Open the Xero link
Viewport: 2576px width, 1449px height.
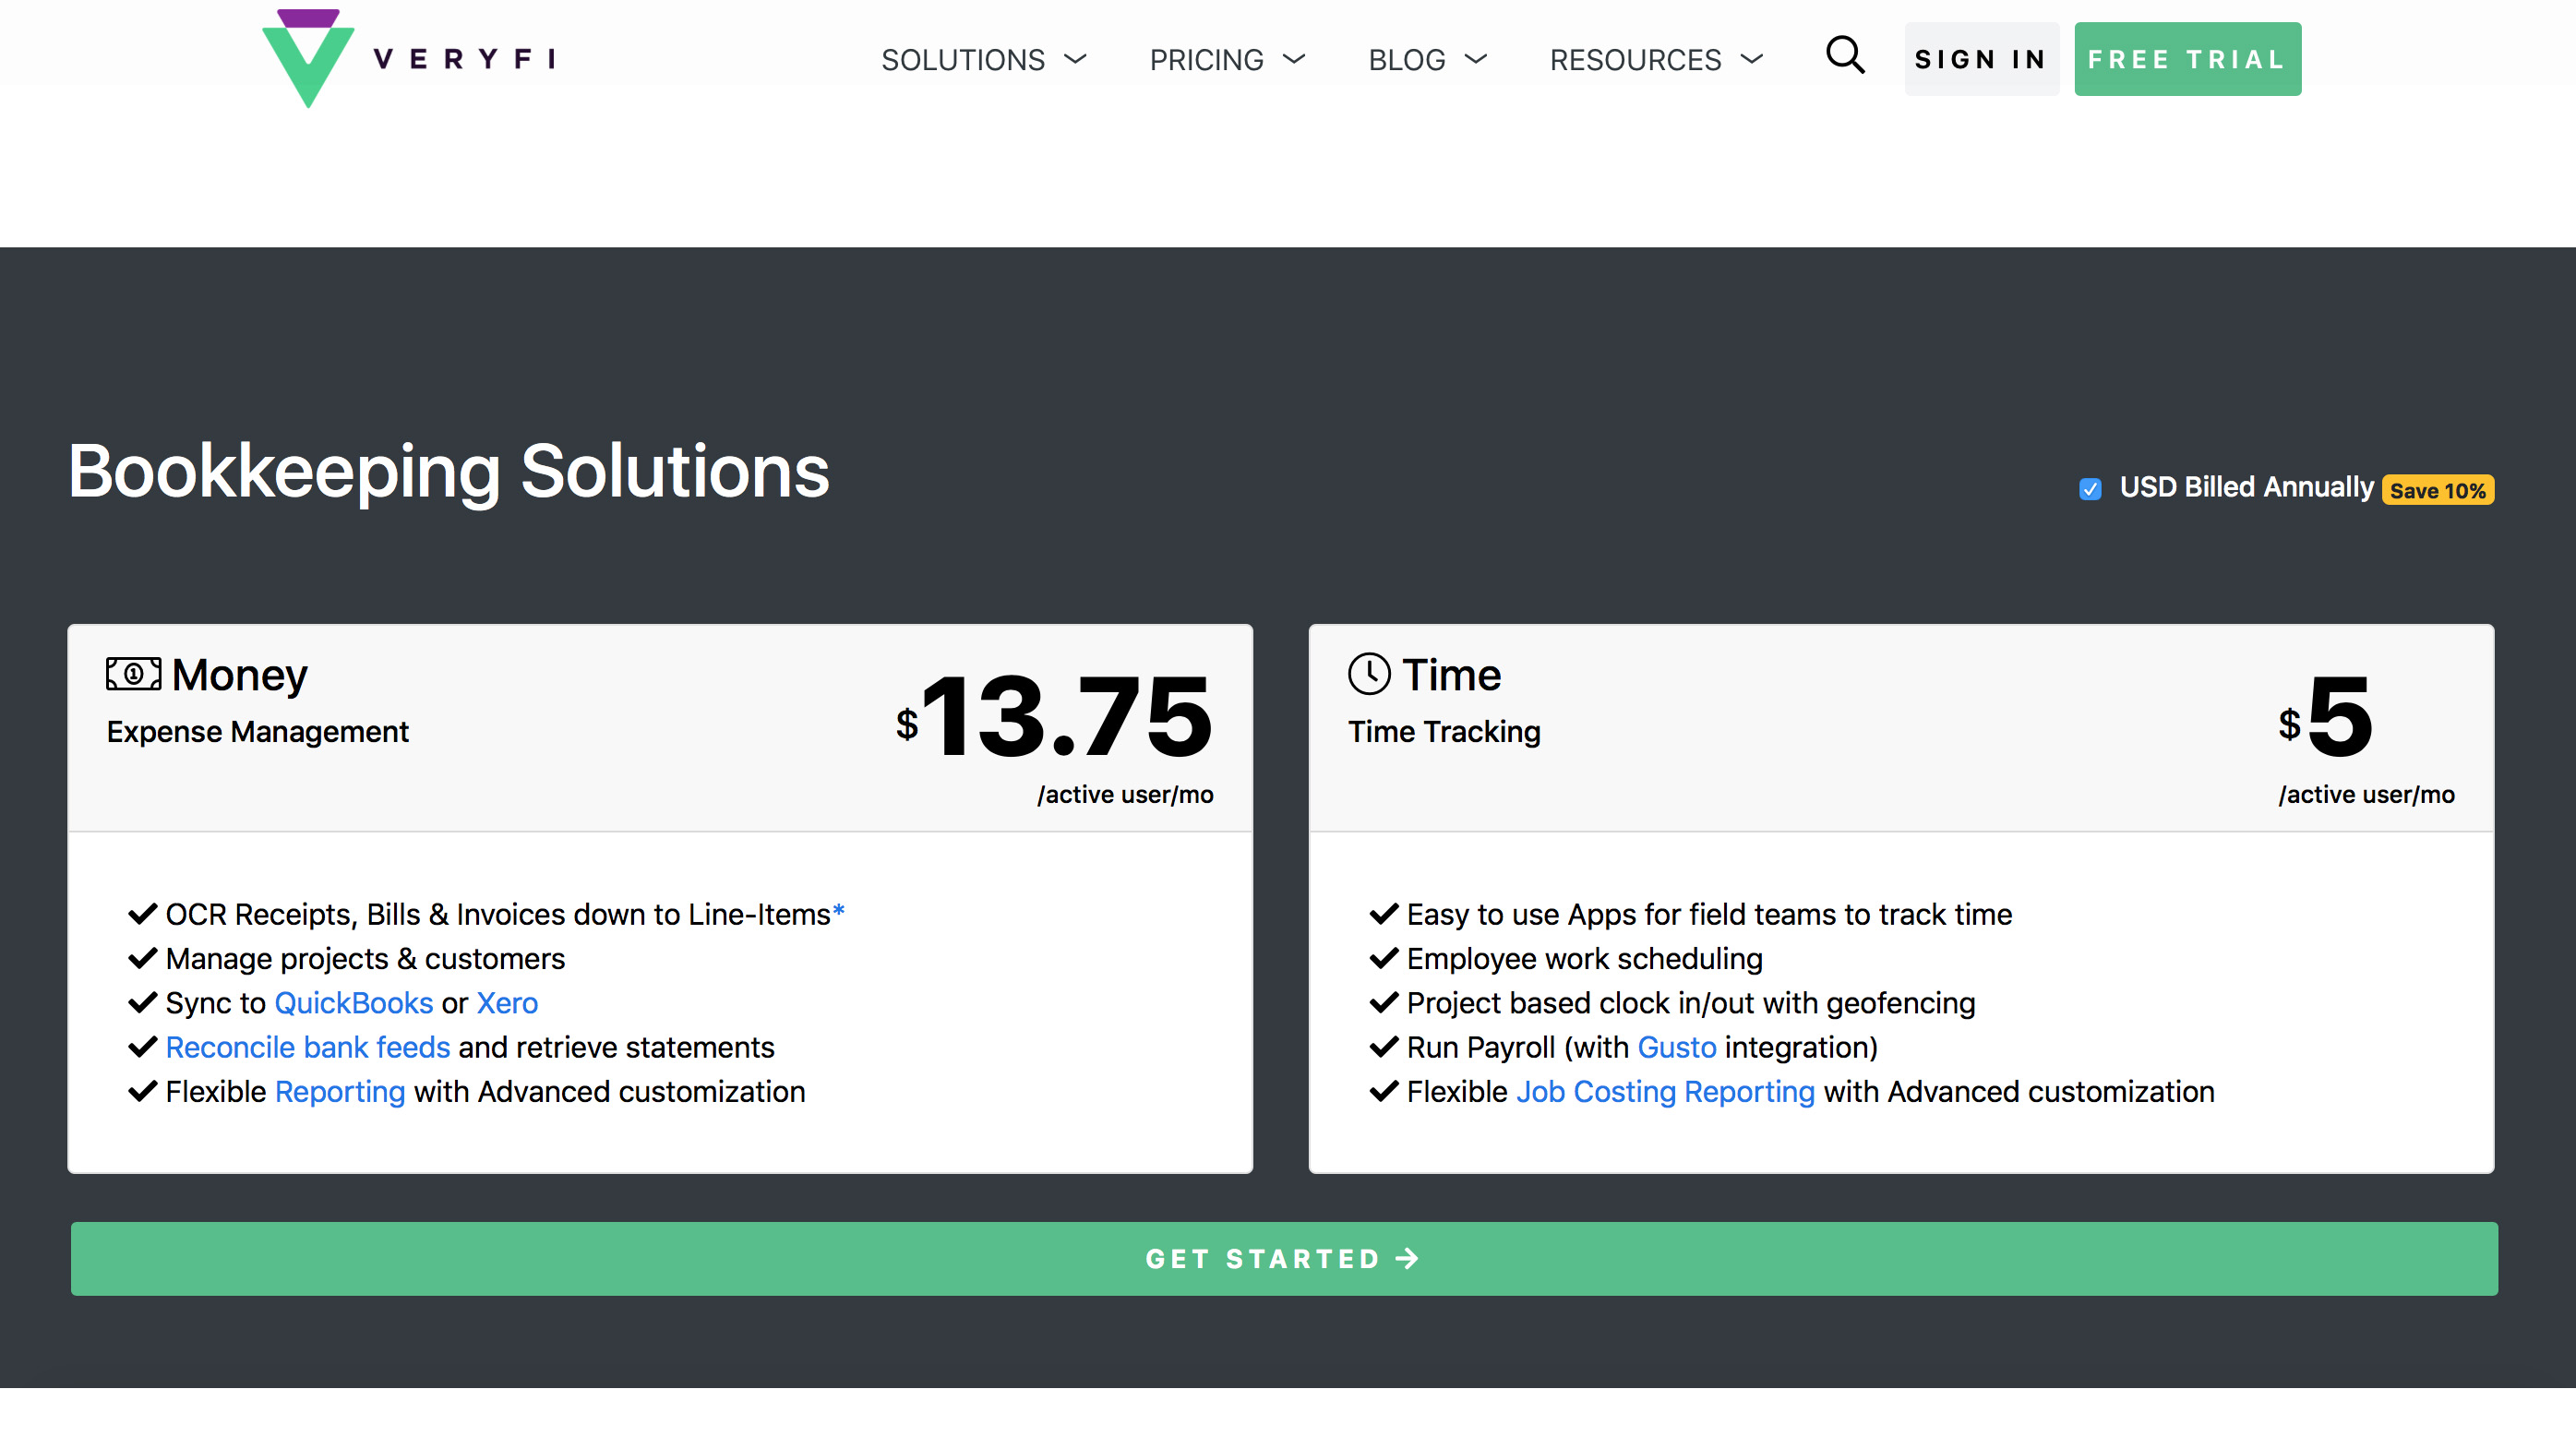(x=507, y=1003)
